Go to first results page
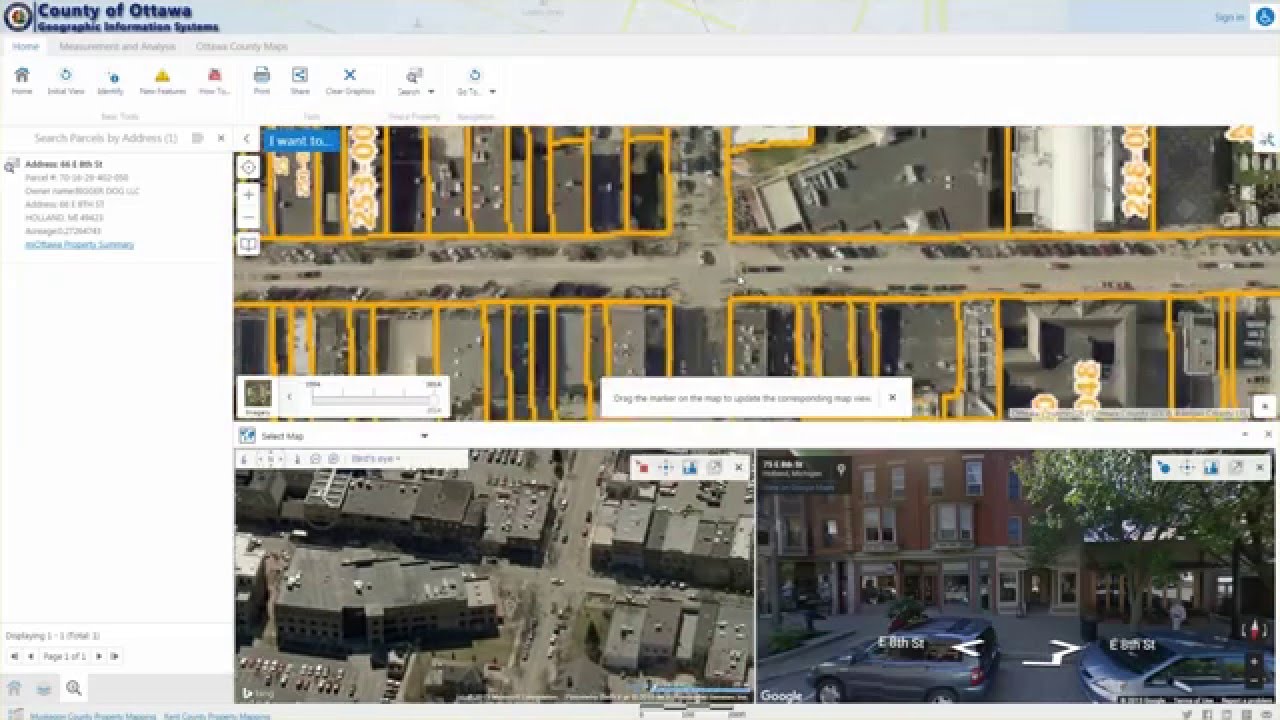This screenshot has height=720, width=1280. pyautogui.click(x=14, y=656)
